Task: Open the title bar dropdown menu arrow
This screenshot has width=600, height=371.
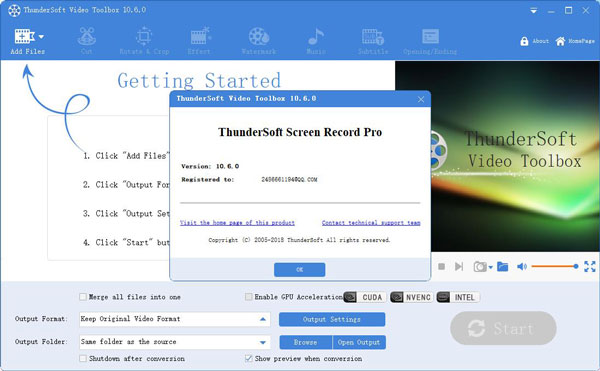Action: 533,11
